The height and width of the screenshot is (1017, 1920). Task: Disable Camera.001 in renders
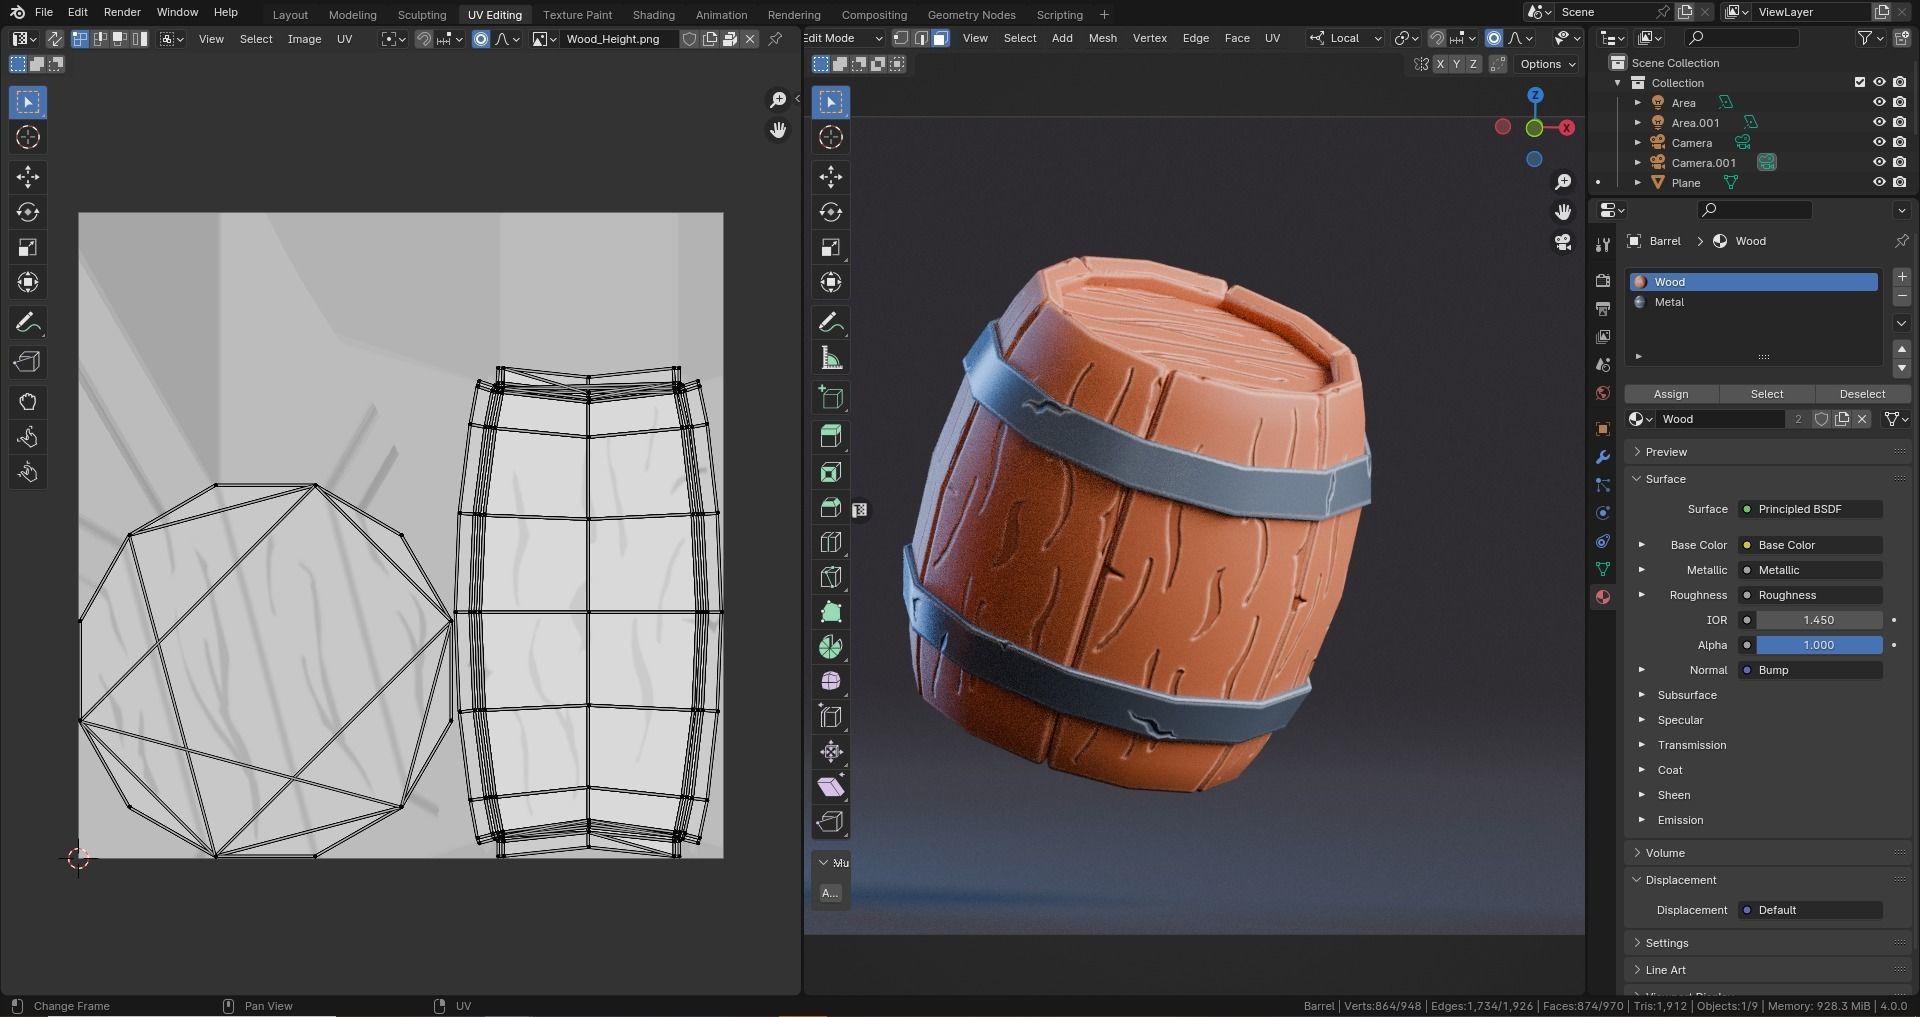point(1900,162)
